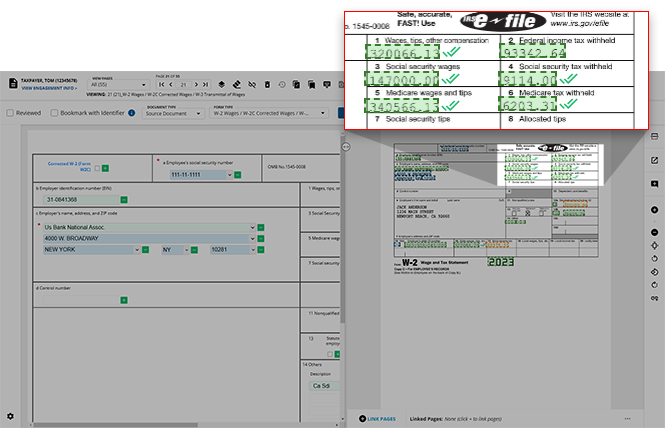Tick the Corrected W-2 (Form W2C) checkbox

coord(97,166)
